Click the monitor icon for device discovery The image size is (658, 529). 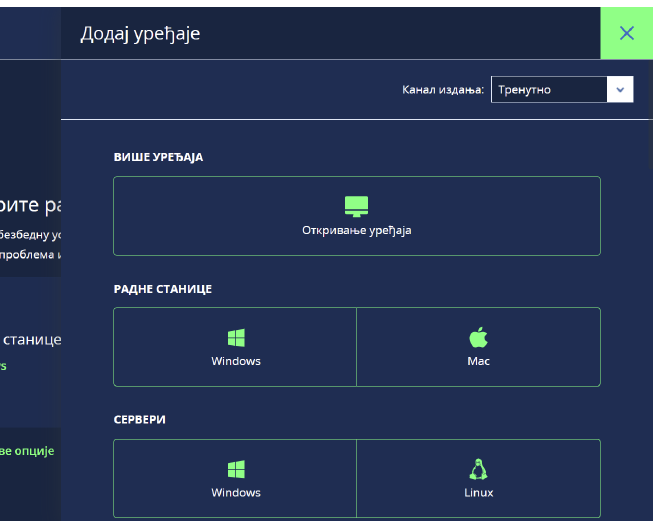tap(356, 206)
